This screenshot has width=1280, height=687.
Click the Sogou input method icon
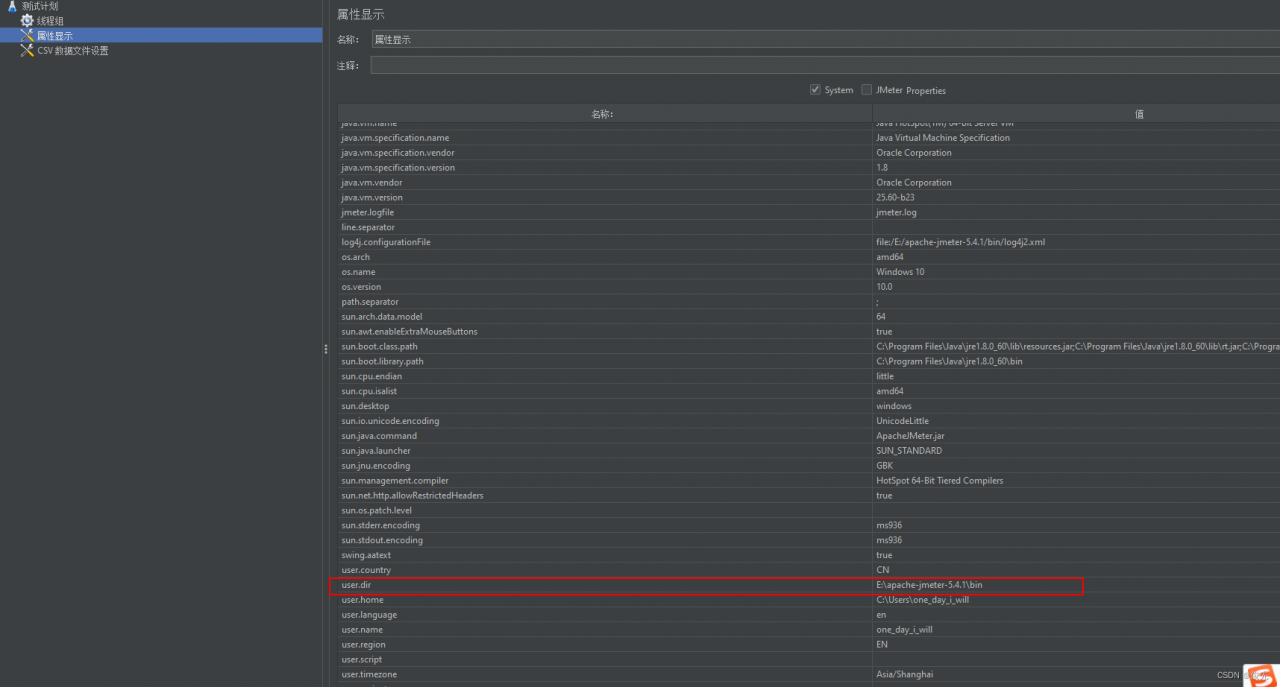coord(1260,675)
